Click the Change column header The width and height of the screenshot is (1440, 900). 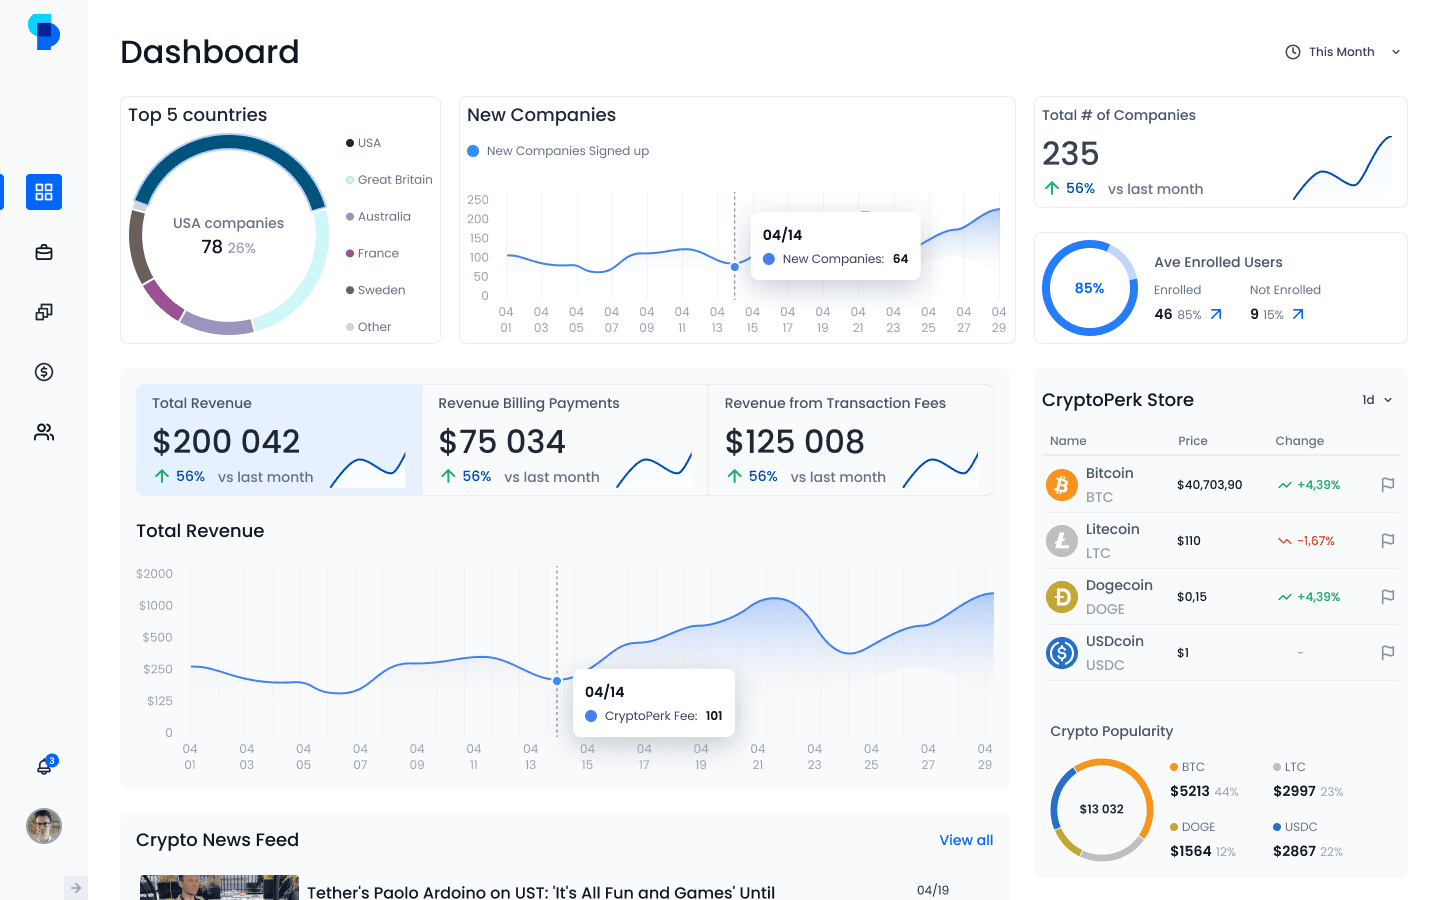point(1300,441)
